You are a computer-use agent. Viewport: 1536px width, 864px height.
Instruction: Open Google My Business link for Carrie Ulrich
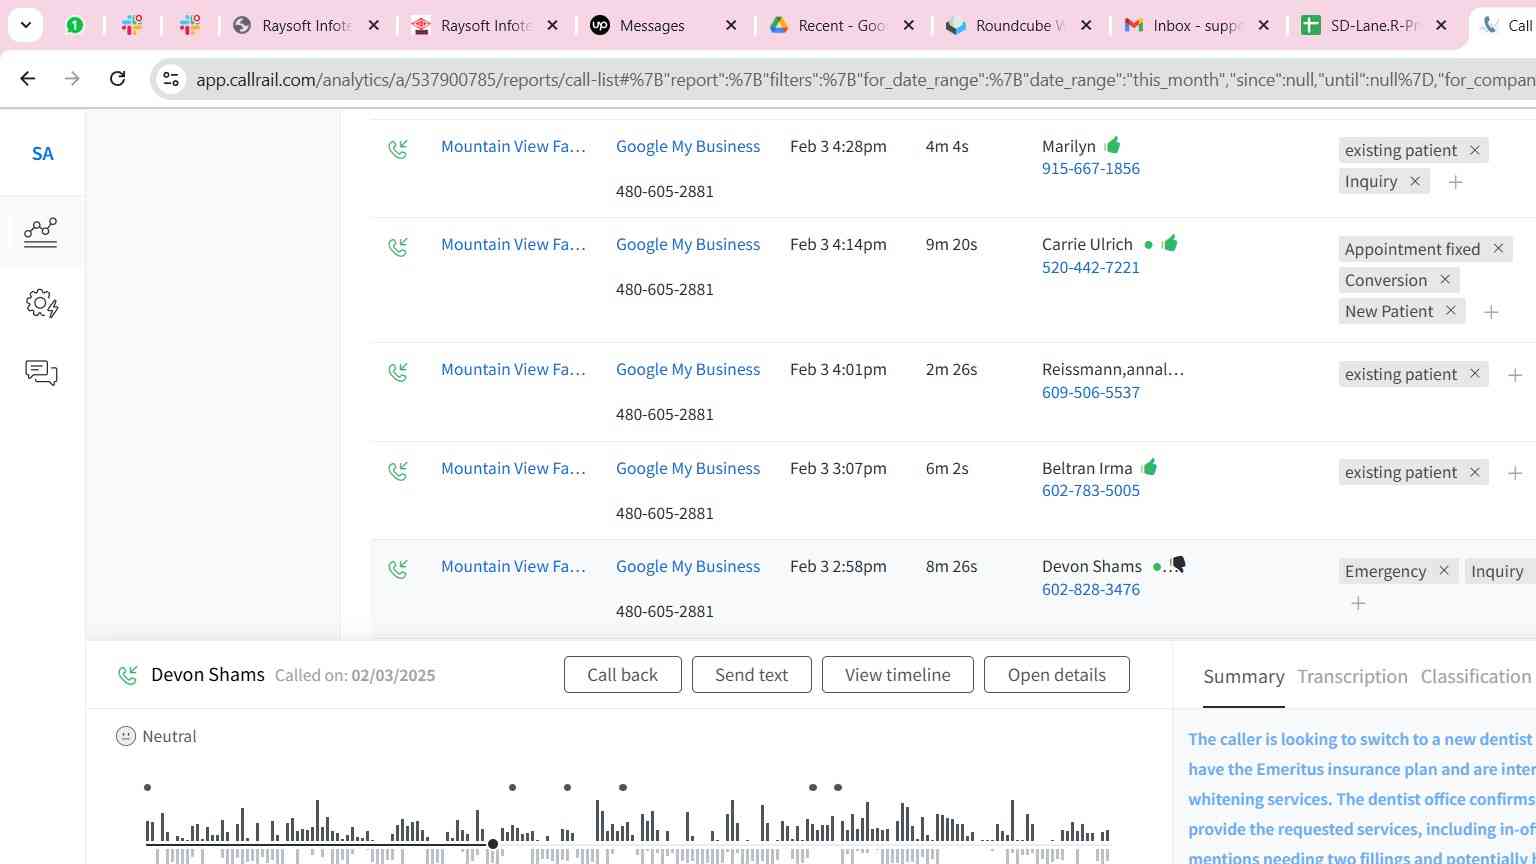(688, 244)
